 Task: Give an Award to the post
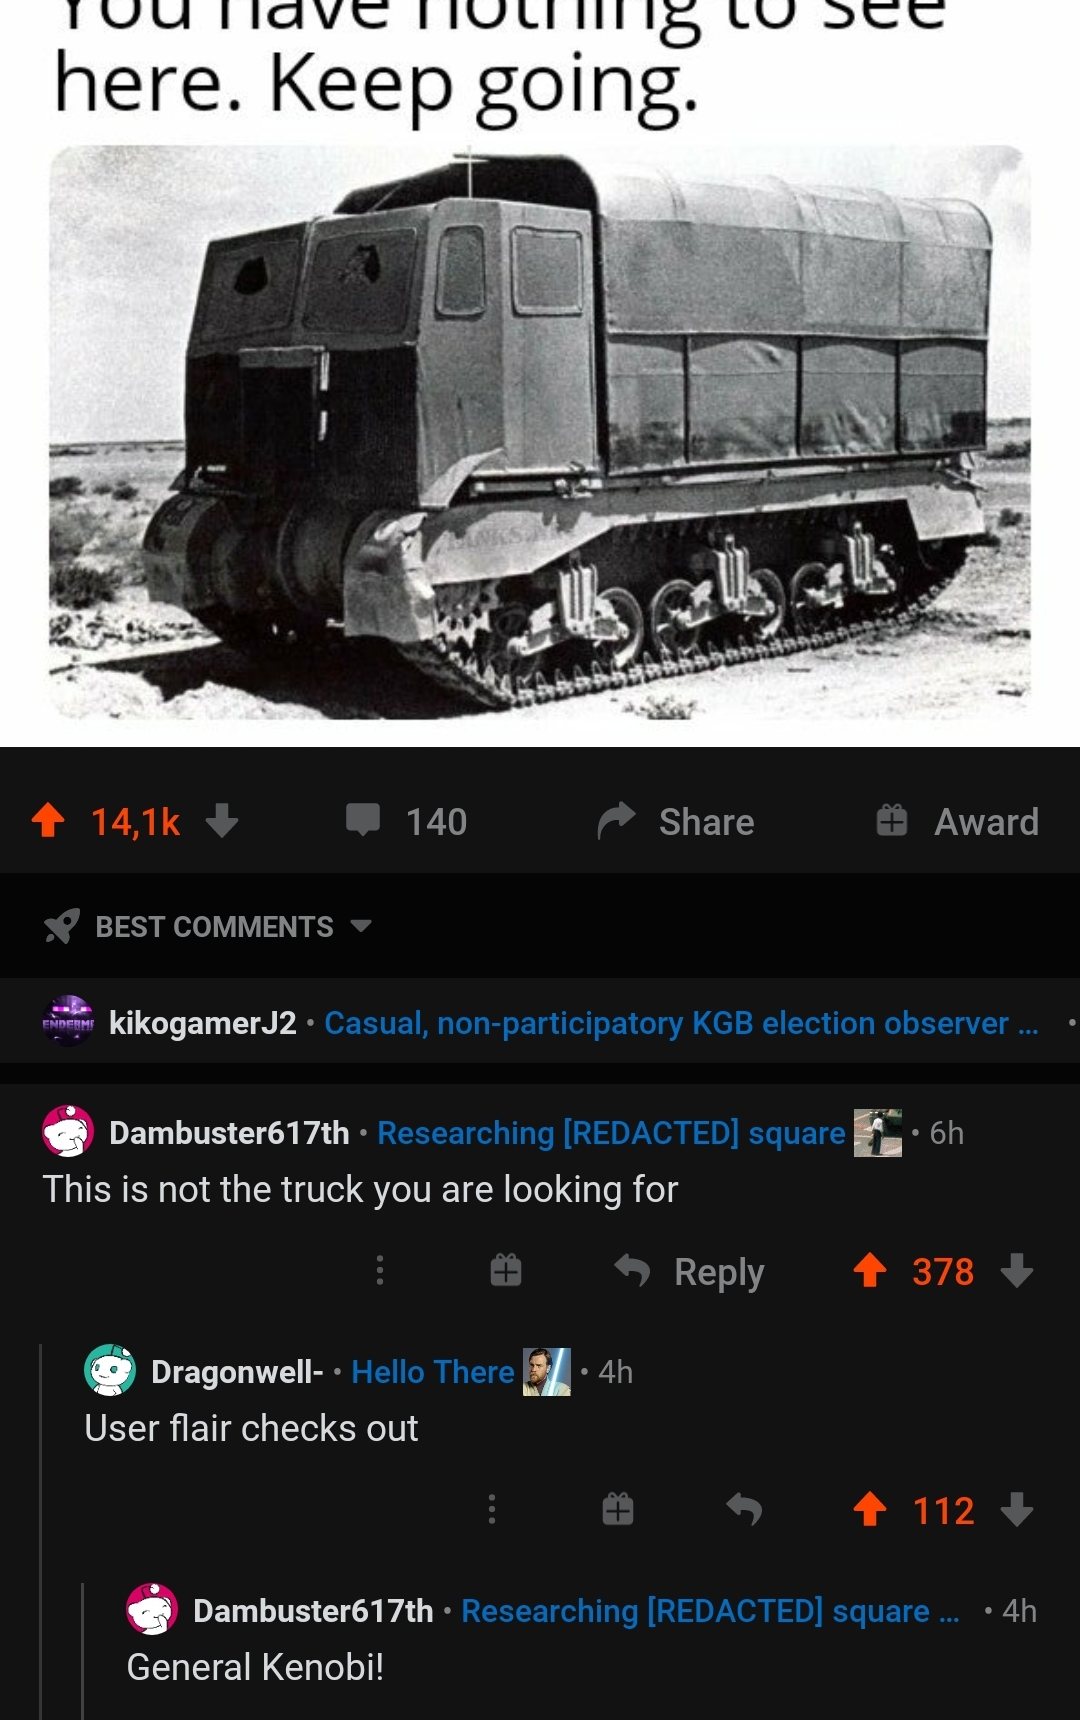pyautogui.click(x=957, y=821)
